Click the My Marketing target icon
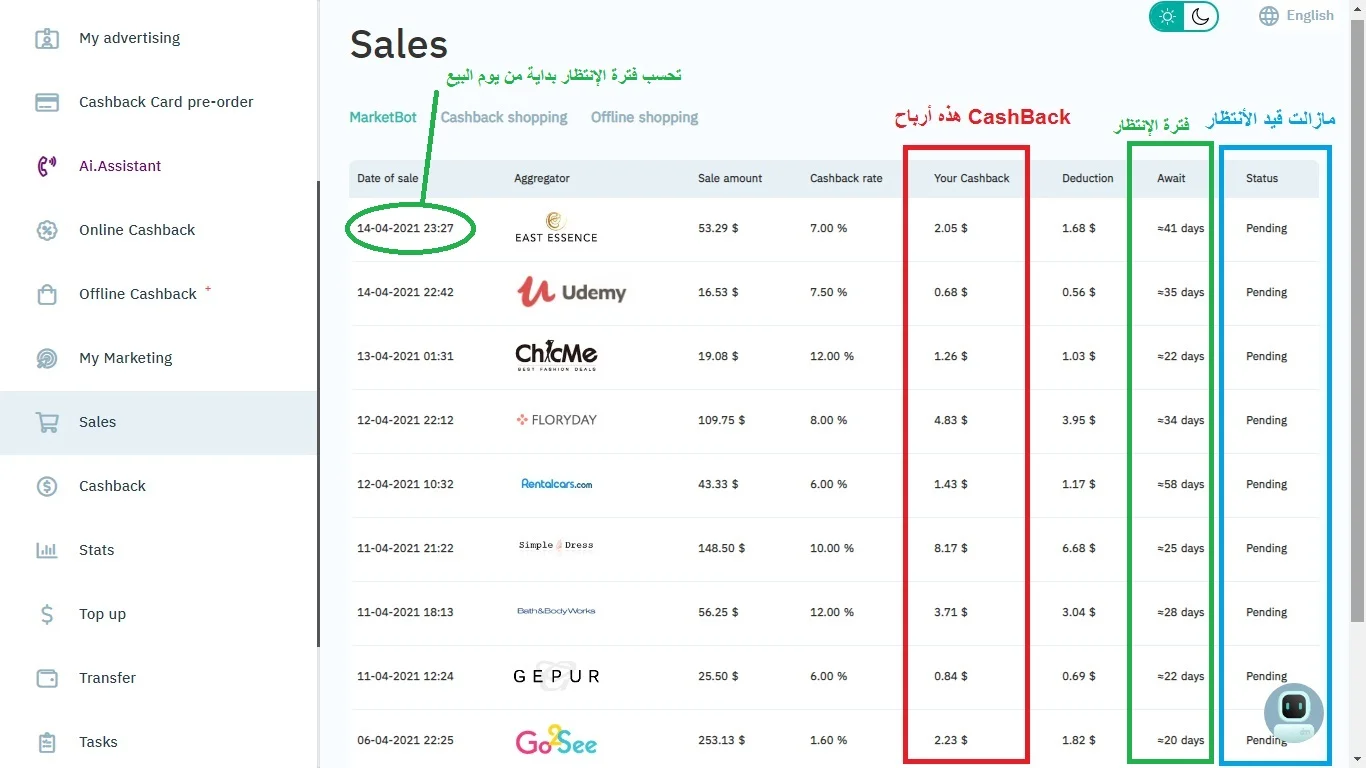 point(47,358)
